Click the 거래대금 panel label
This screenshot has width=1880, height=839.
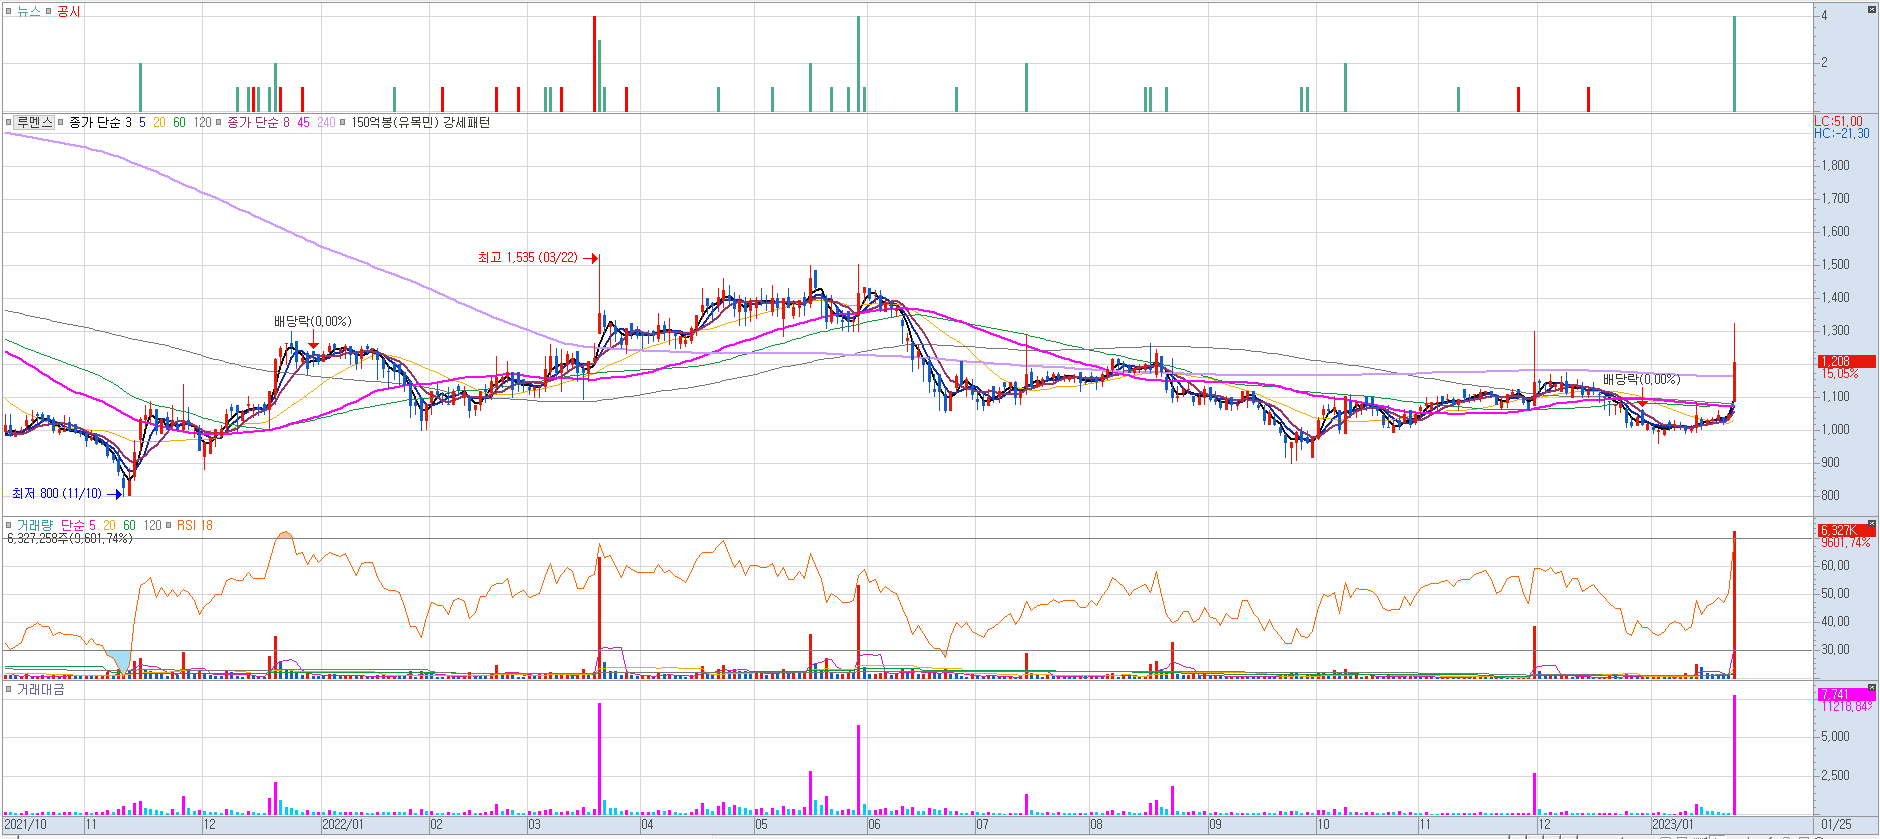(40, 689)
